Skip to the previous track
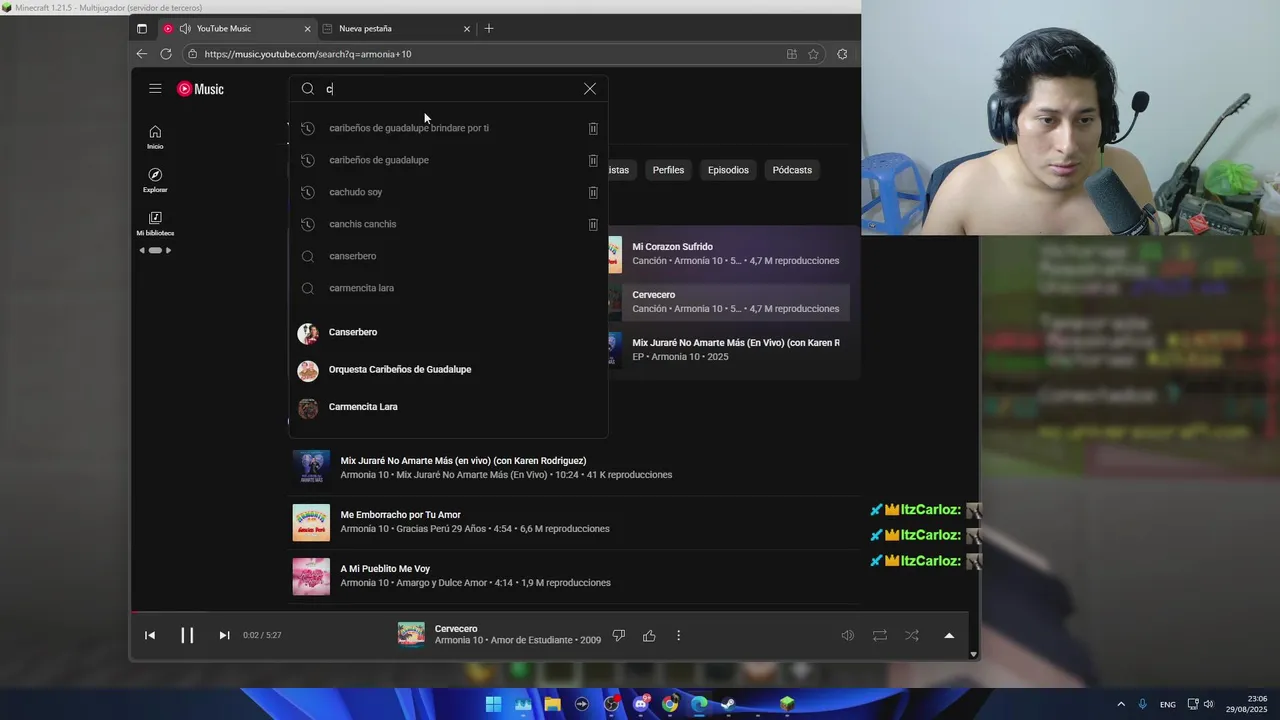Screen dimensions: 1280x720 pos(150,635)
